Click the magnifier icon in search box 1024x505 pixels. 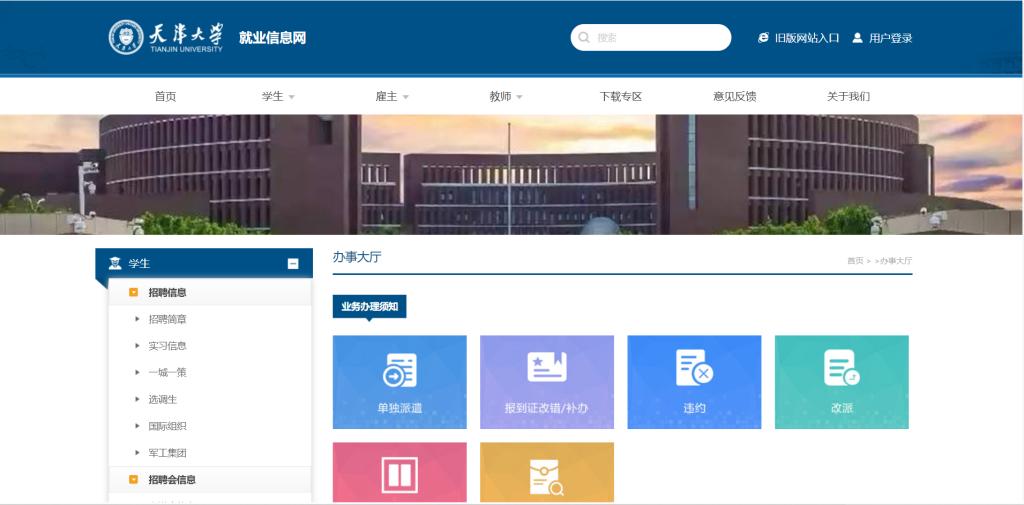(x=584, y=38)
